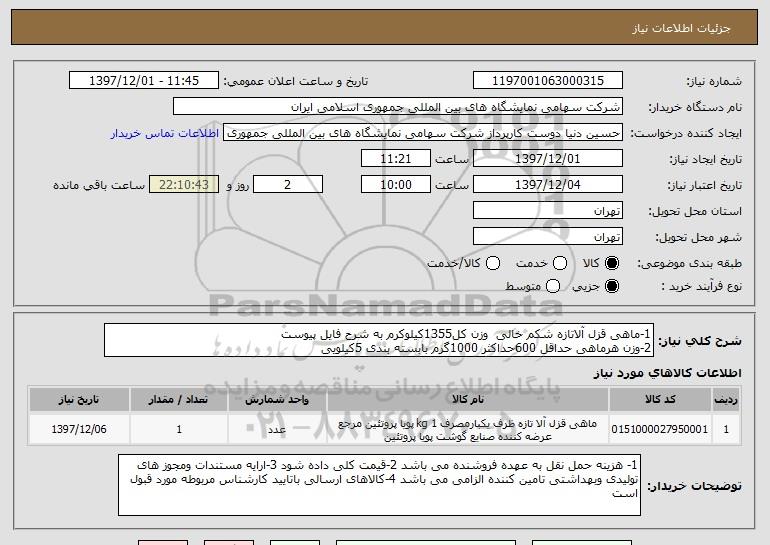Click the remaining days field showing 2
This screenshot has width=770, height=545.
[x=288, y=185]
